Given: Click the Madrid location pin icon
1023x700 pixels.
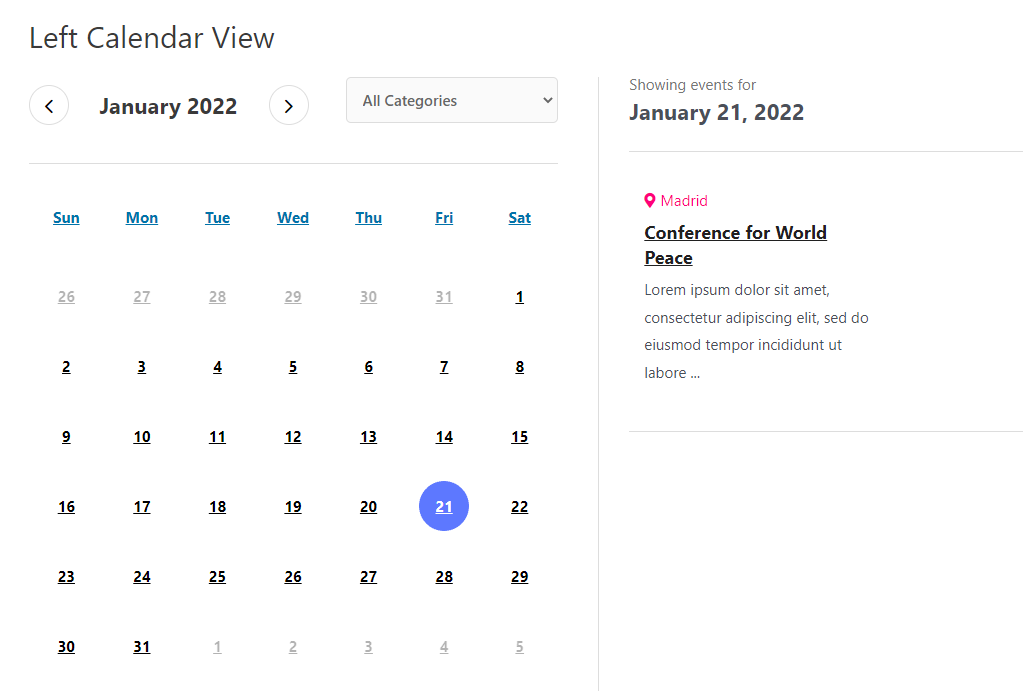Looking at the screenshot, I should tap(650, 200).
